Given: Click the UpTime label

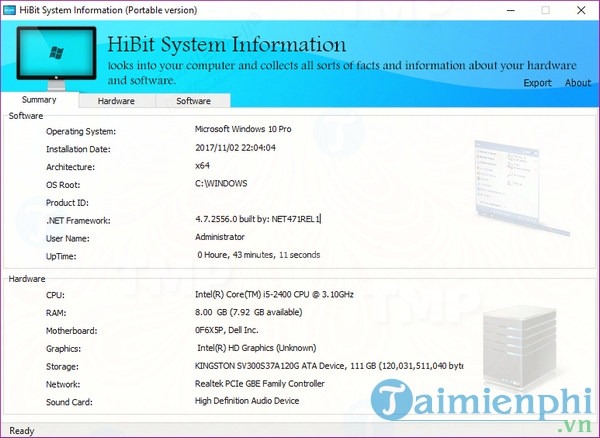Looking at the screenshot, I should (61, 256).
